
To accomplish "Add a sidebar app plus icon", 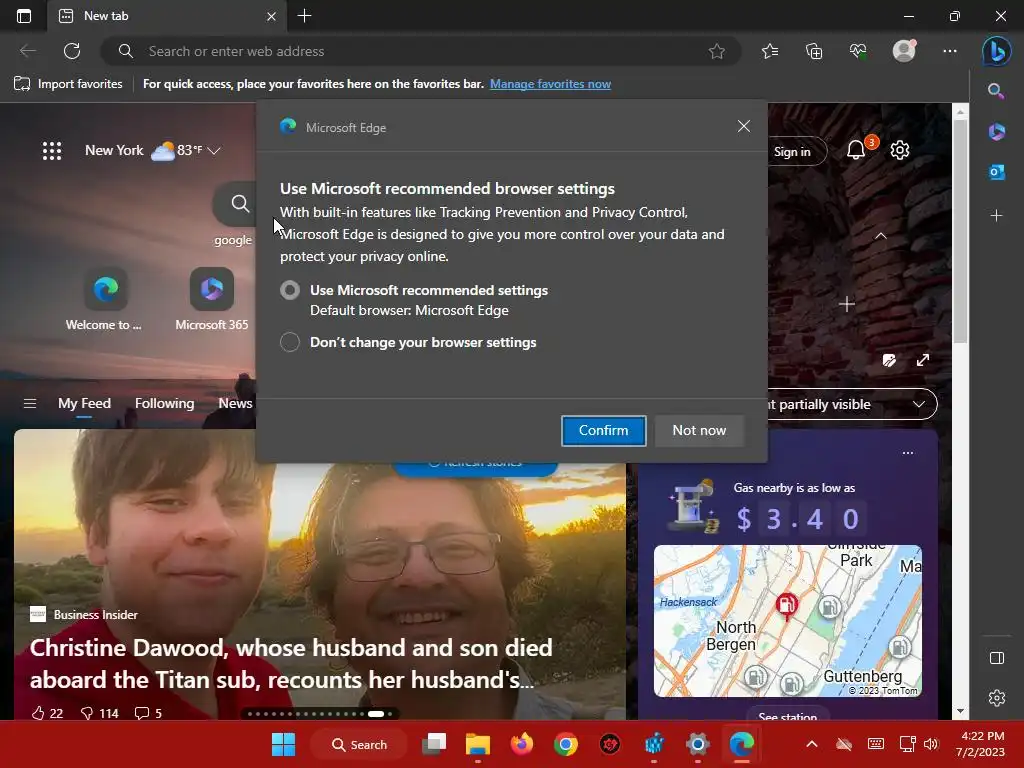I will point(996,215).
